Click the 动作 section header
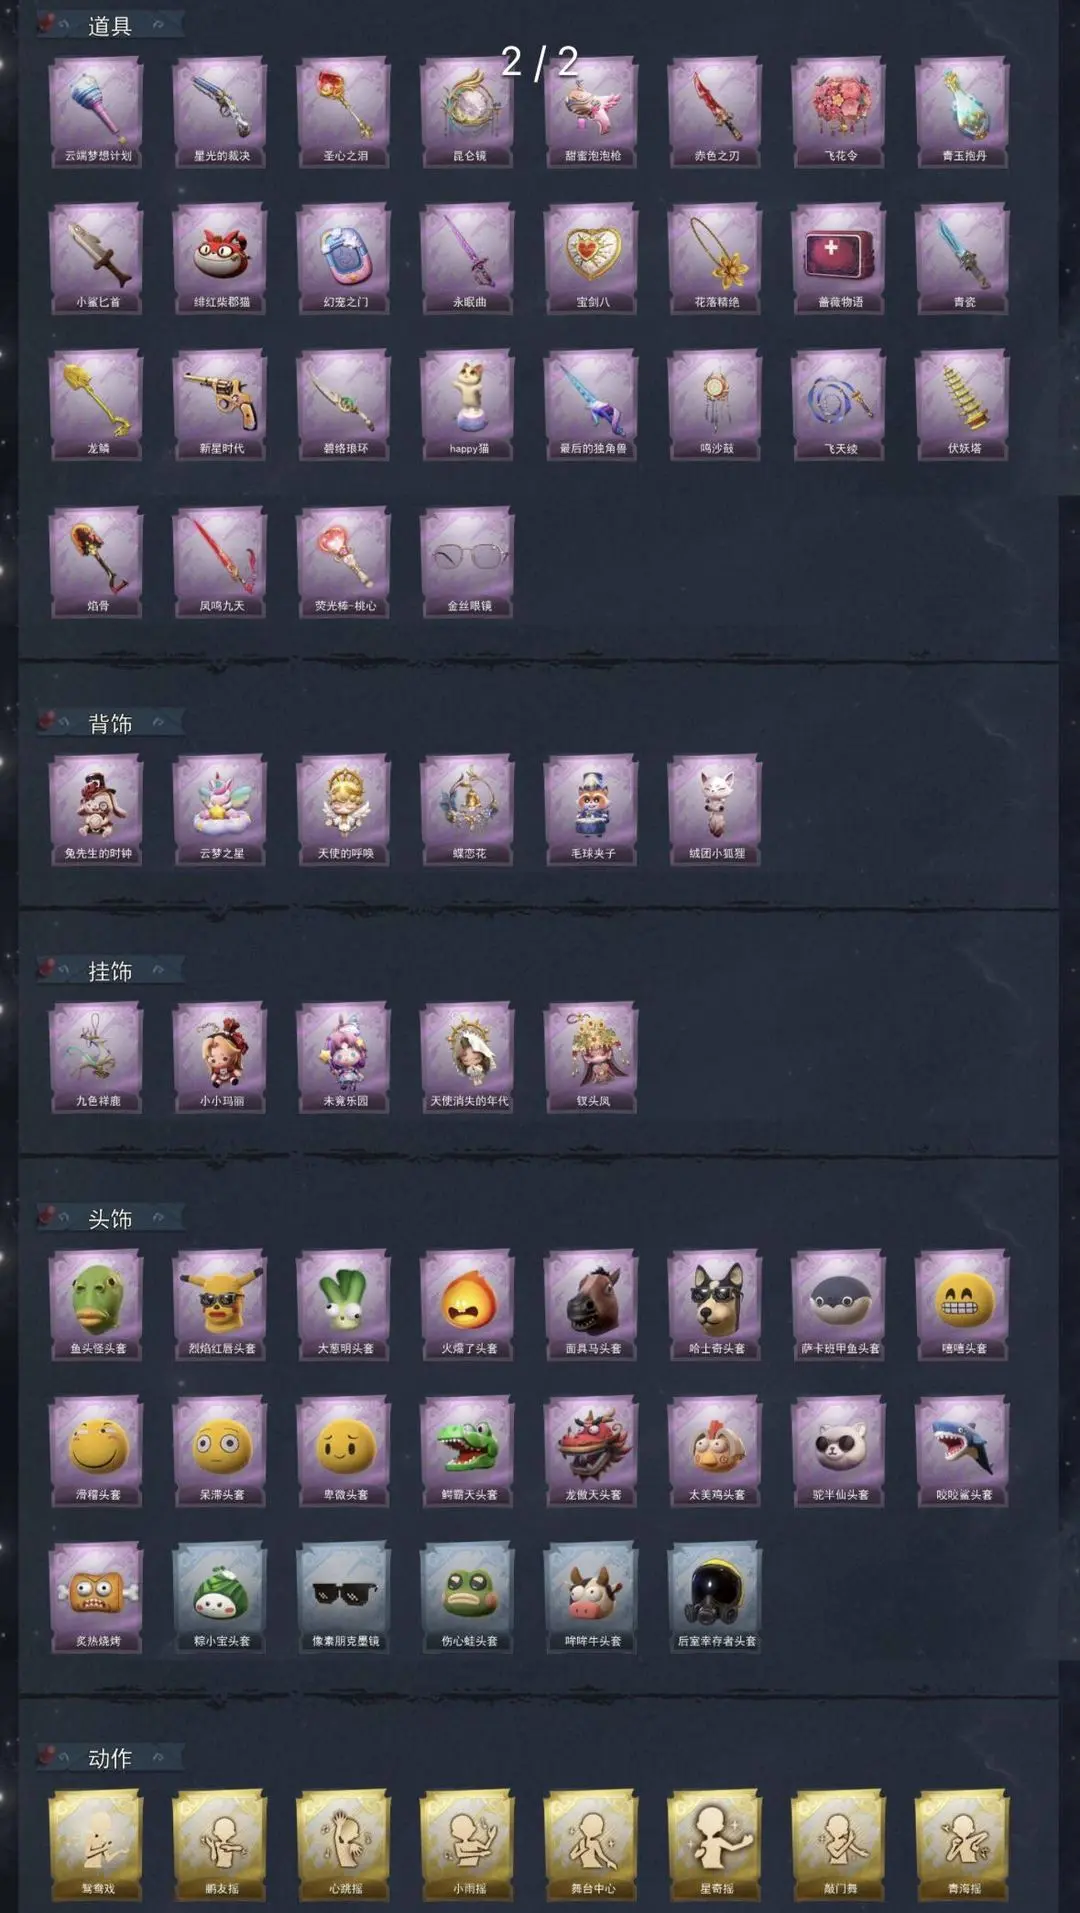This screenshot has width=1080, height=1913. [110, 1757]
